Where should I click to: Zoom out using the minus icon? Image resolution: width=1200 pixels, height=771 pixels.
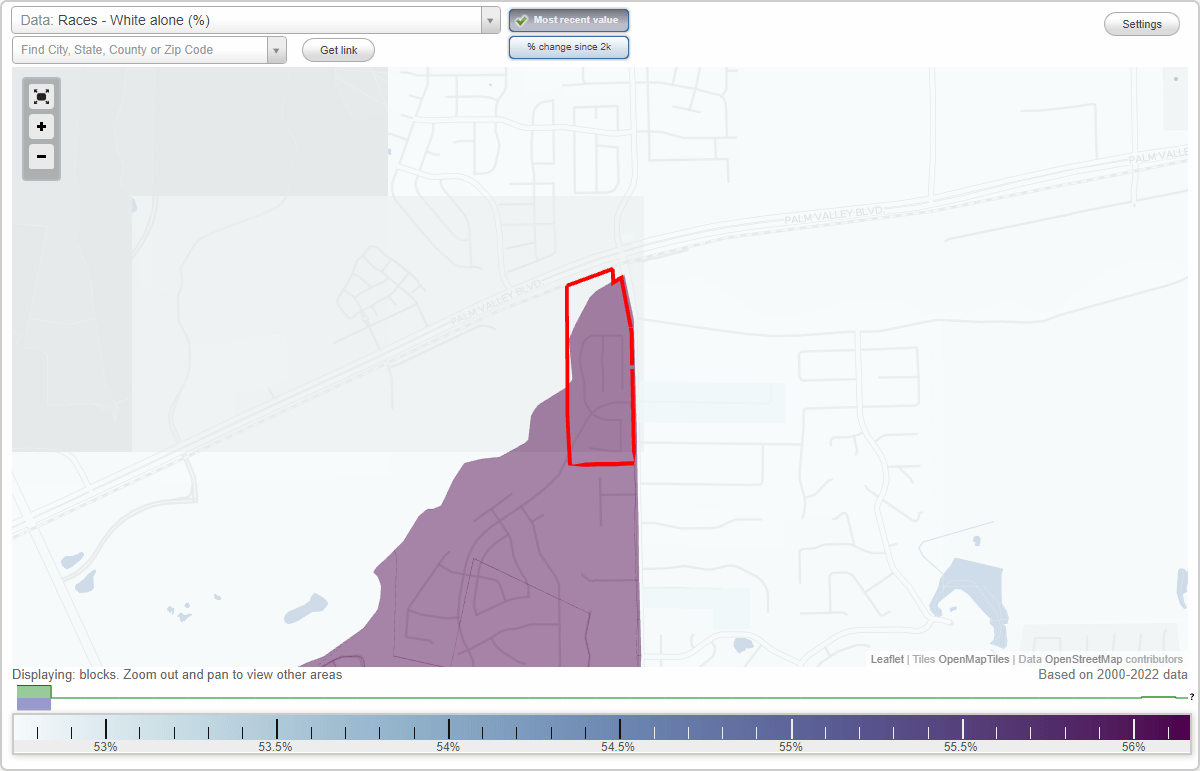[x=41, y=157]
